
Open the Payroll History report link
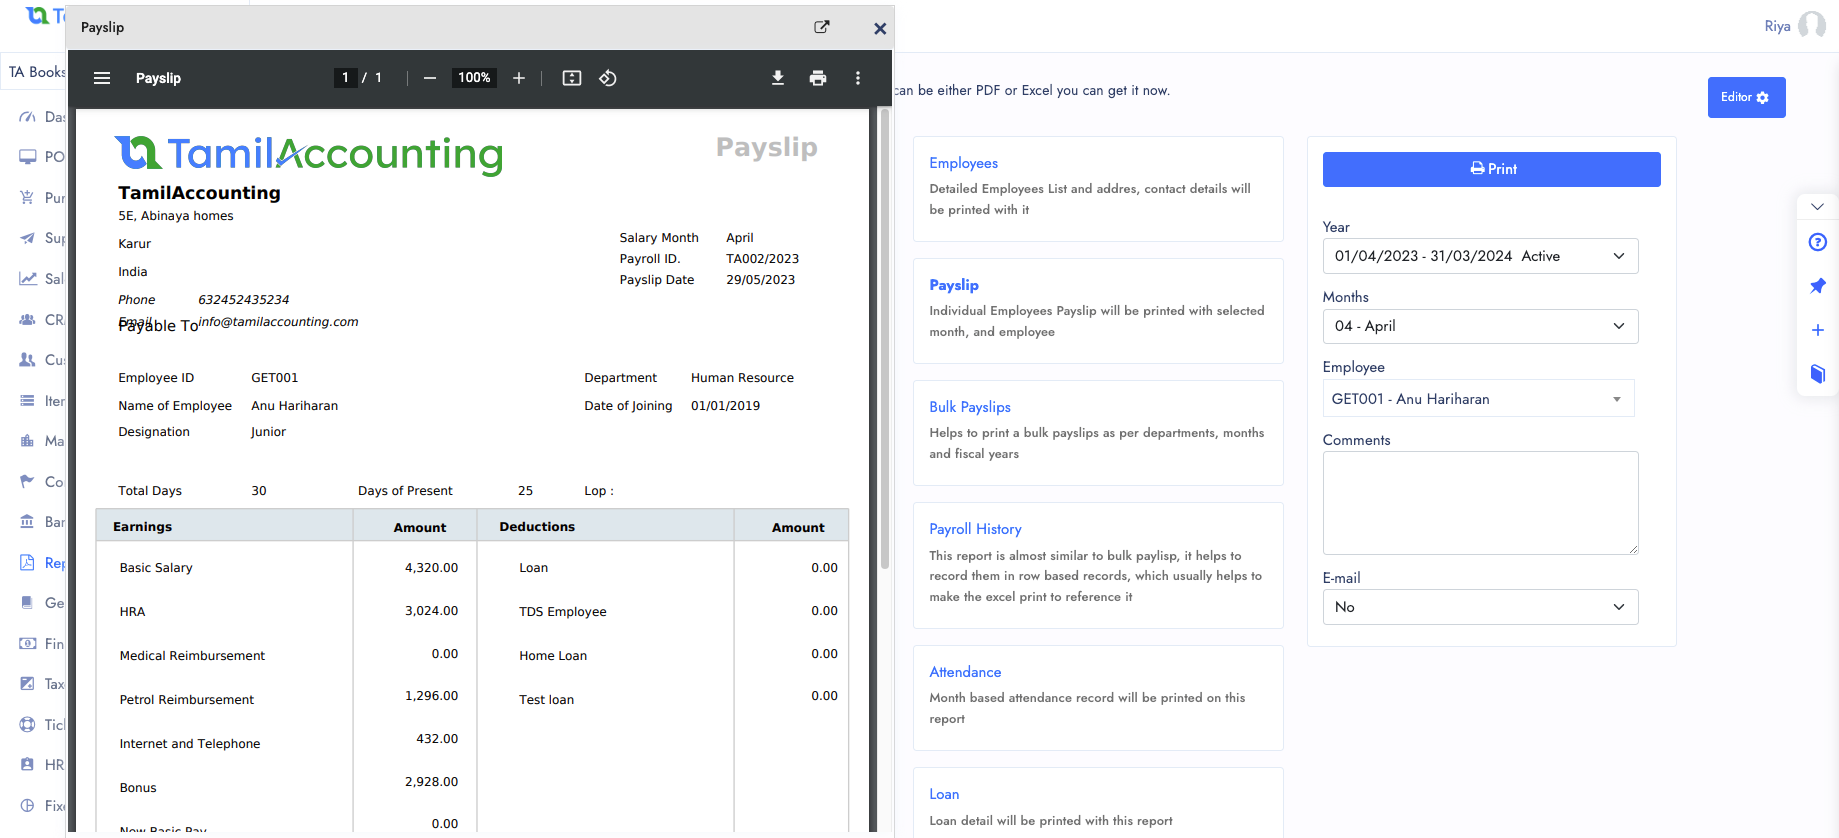[x=975, y=529]
